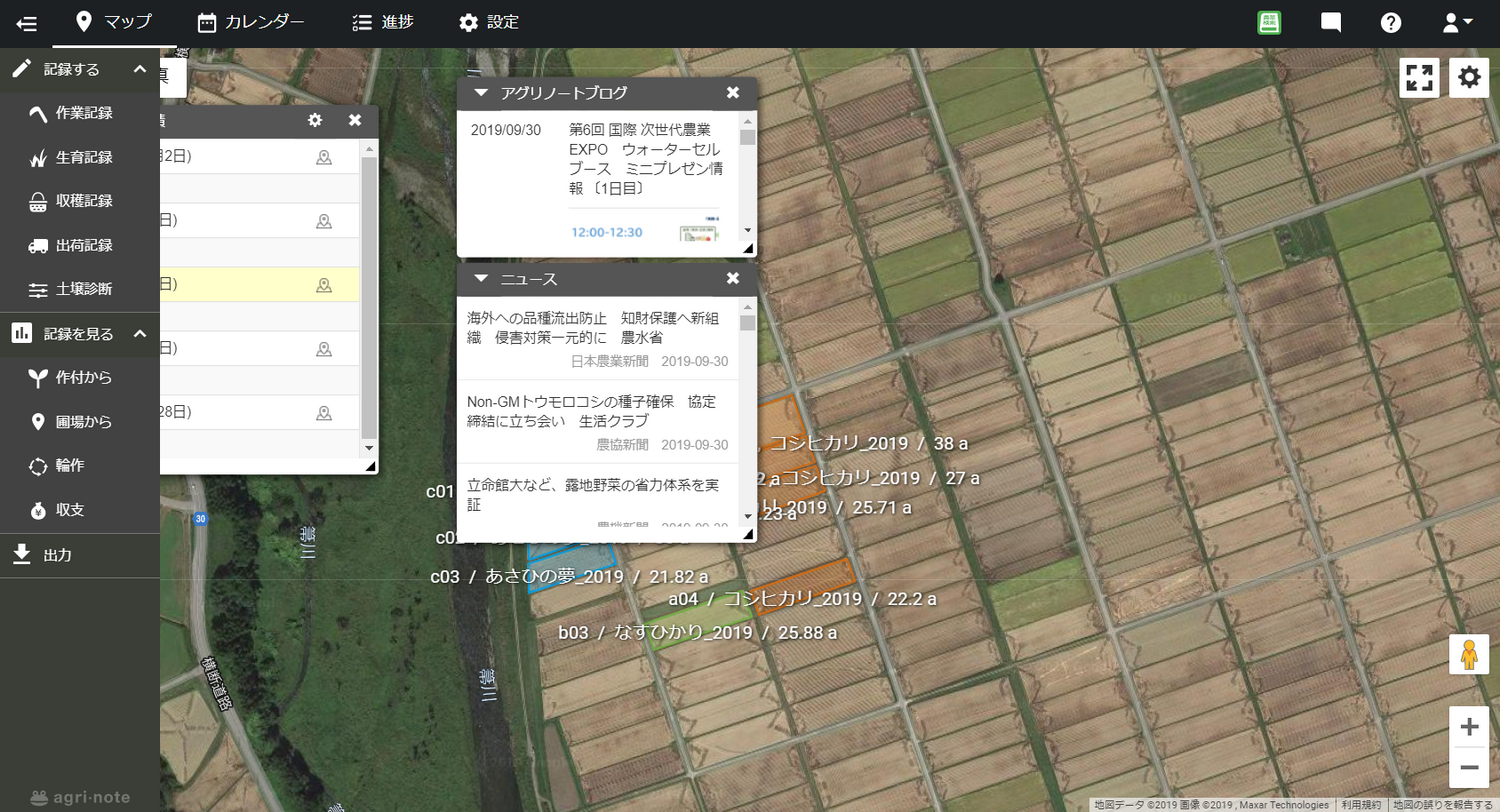View records 圃場から

pyautogui.click(x=80, y=422)
